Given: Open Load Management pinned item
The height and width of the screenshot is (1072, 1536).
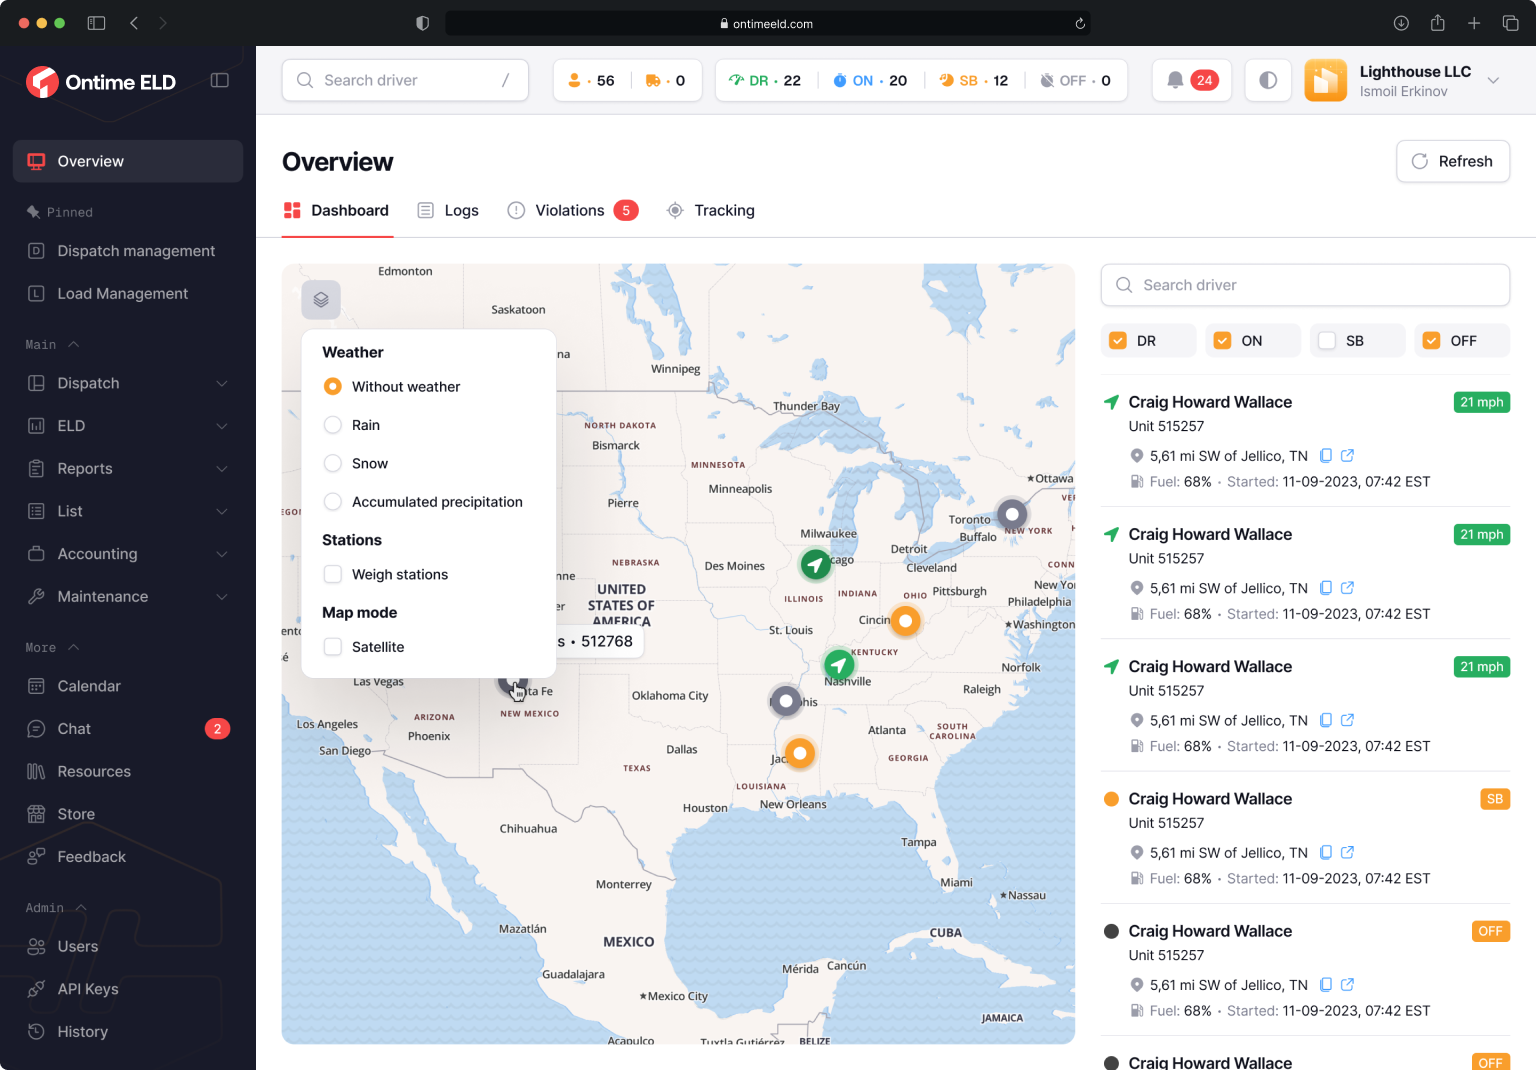Looking at the screenshot, I should tap(128, 293).
